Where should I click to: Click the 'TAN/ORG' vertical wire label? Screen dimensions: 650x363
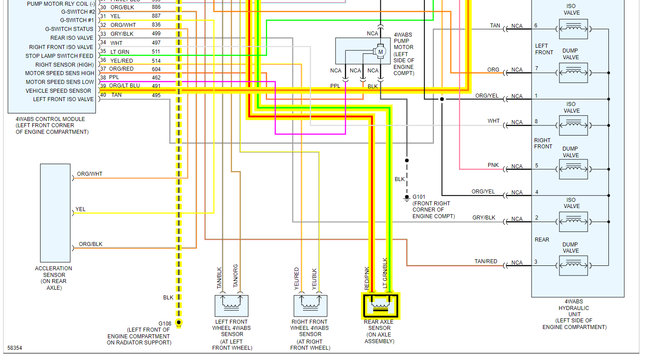[235, 276]
